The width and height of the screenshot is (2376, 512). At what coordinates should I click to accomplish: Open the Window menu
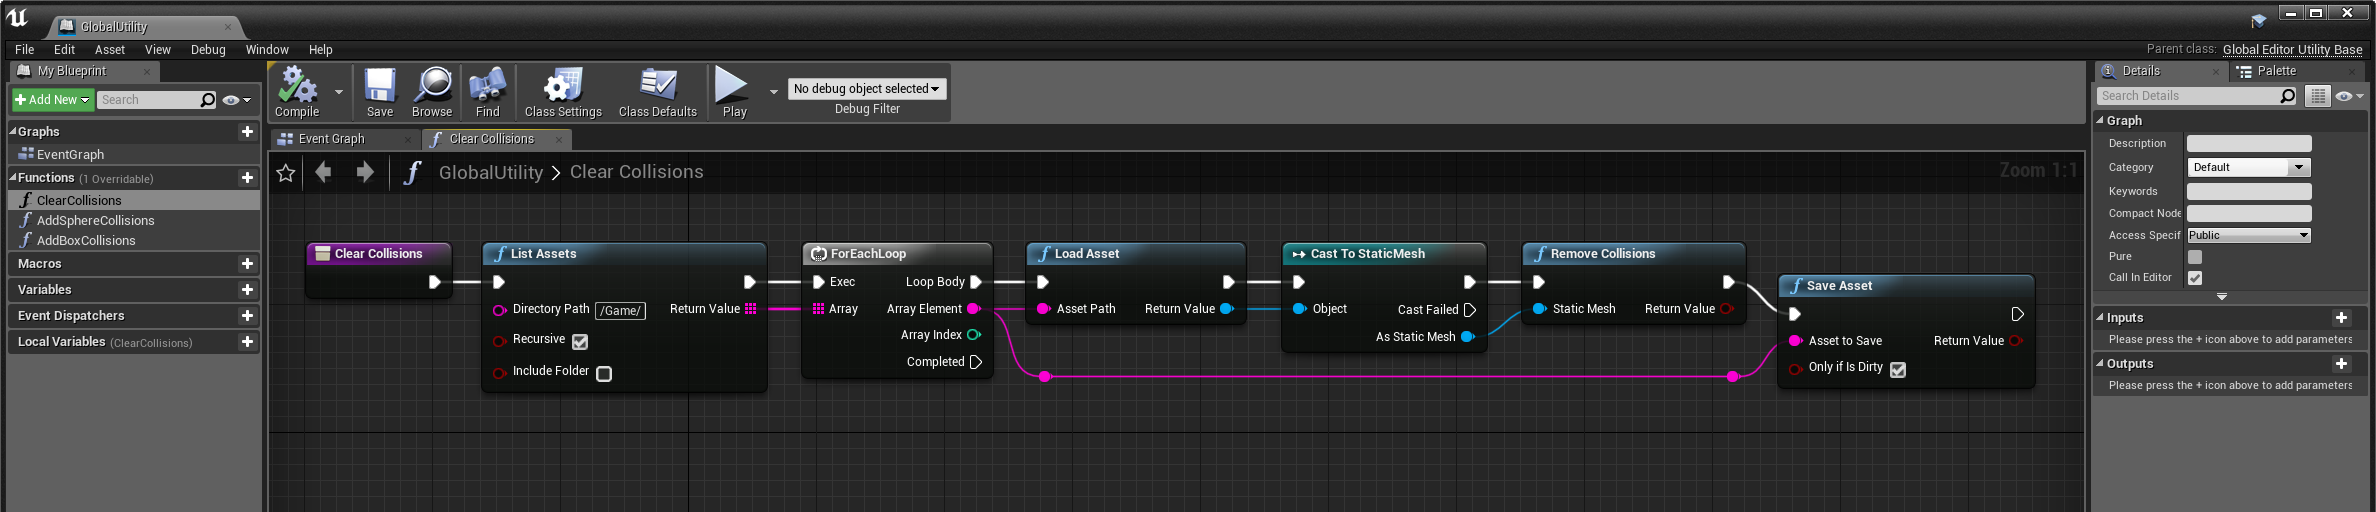[x=267, y=49]
